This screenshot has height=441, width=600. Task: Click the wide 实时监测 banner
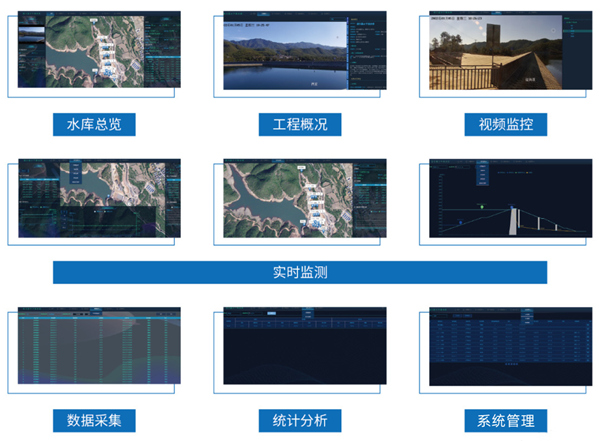pyautogui.click(x=300, y=272)
